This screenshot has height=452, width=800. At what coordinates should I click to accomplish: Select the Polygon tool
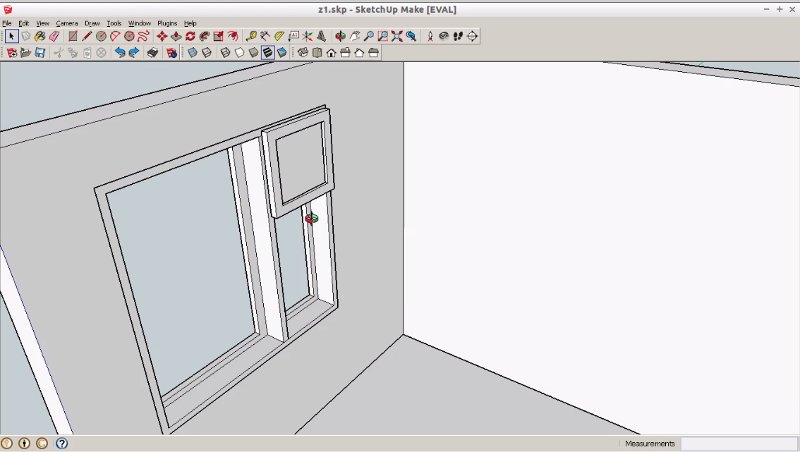click(129, 36)
